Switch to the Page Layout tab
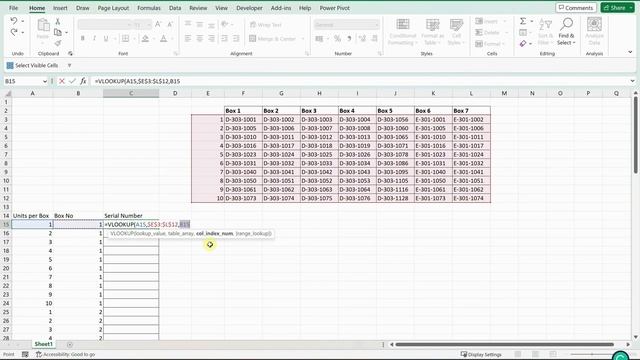The image size is (640, 360). [113, 8]
